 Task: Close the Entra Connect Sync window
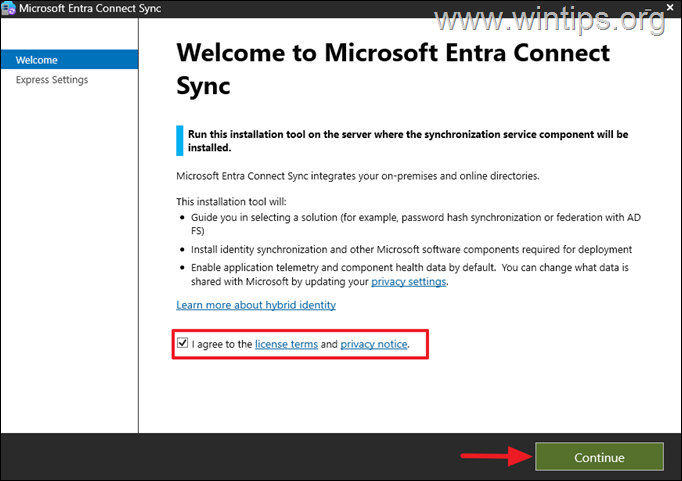670,7
